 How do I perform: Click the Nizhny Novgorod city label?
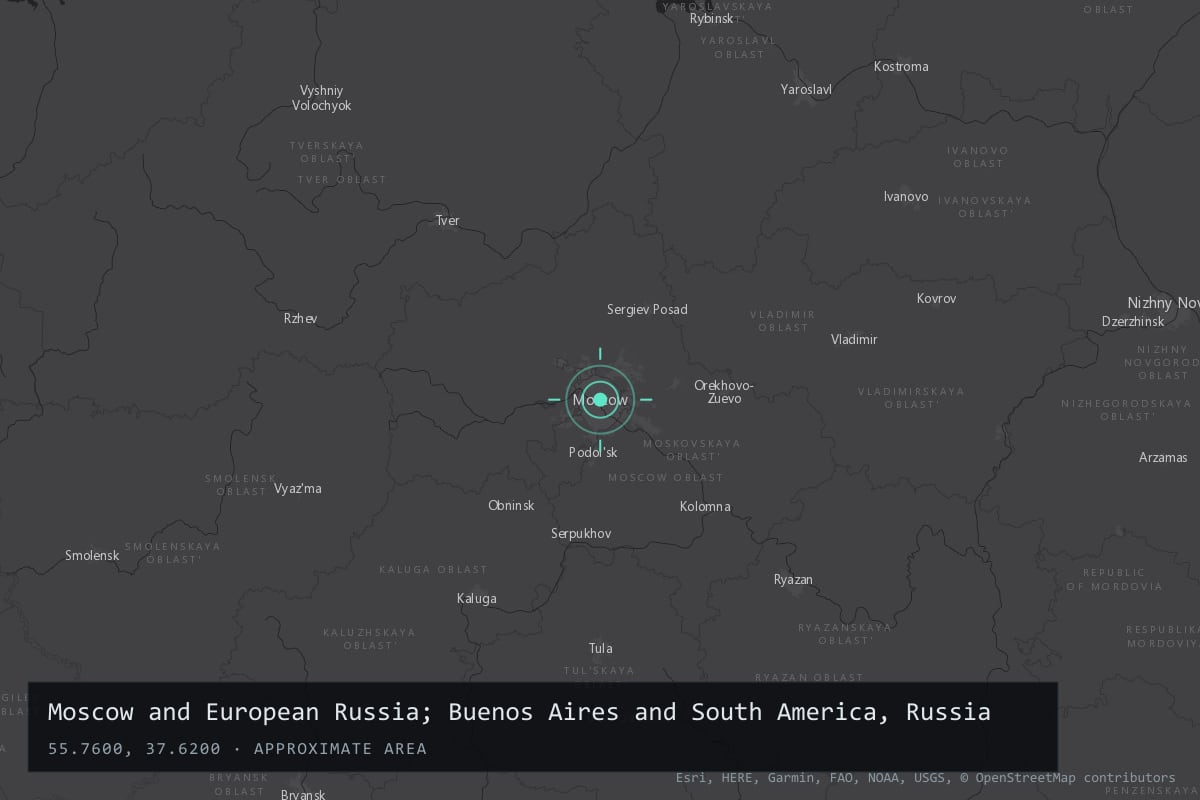(1163, 303)
